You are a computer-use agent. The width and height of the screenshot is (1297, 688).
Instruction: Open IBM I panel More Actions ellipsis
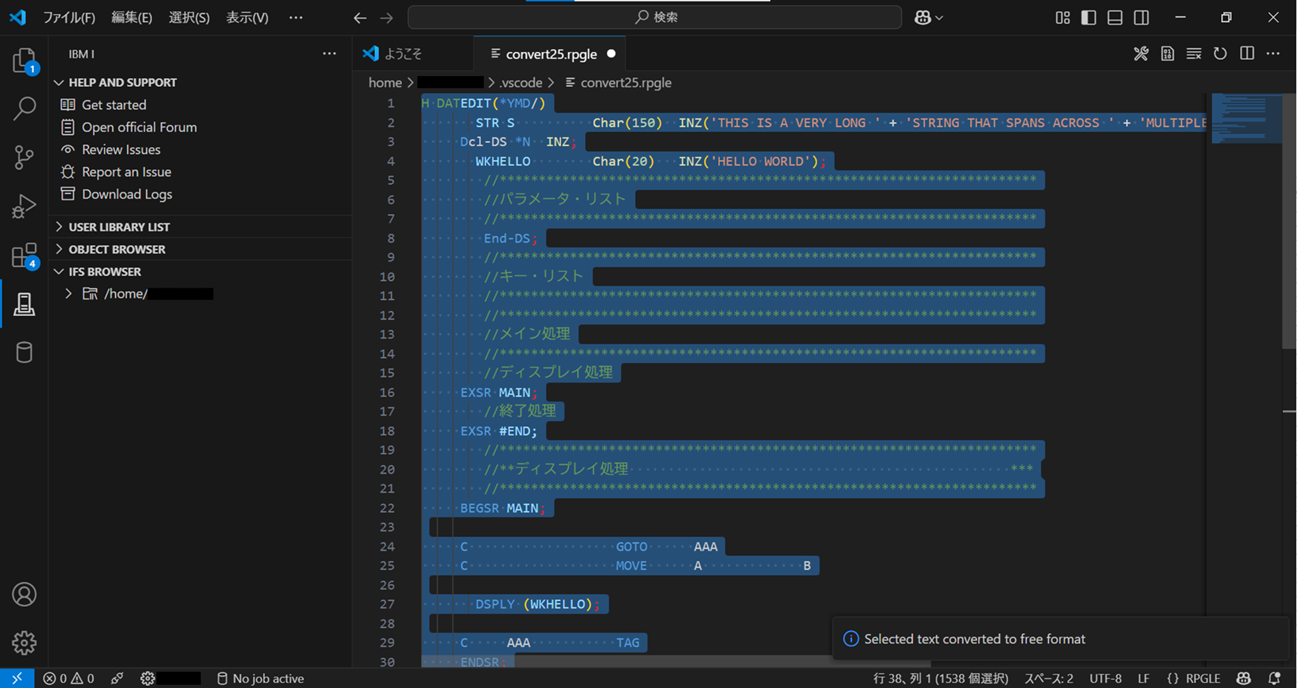[329, 54]
